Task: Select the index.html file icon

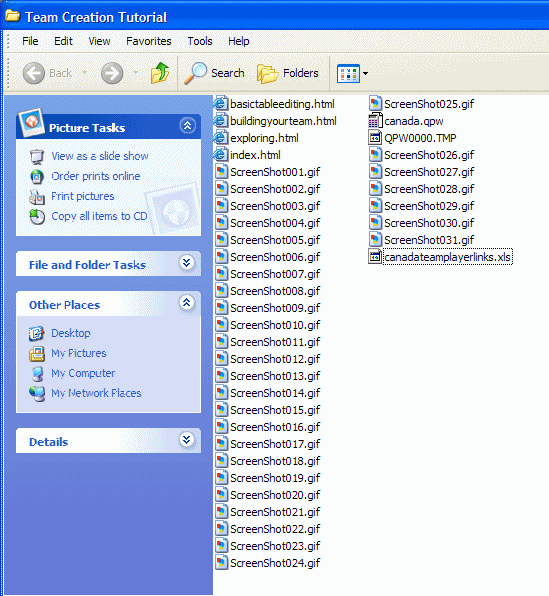Action: (221, 155)
